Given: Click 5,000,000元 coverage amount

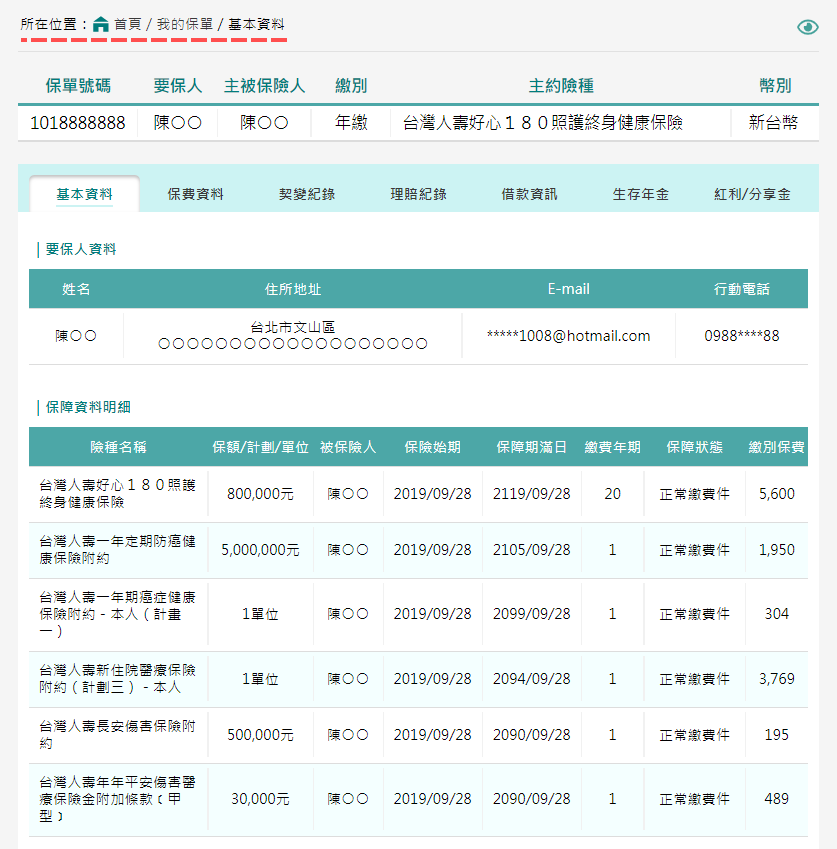Looking at the screenshot, I should (260, 550).
